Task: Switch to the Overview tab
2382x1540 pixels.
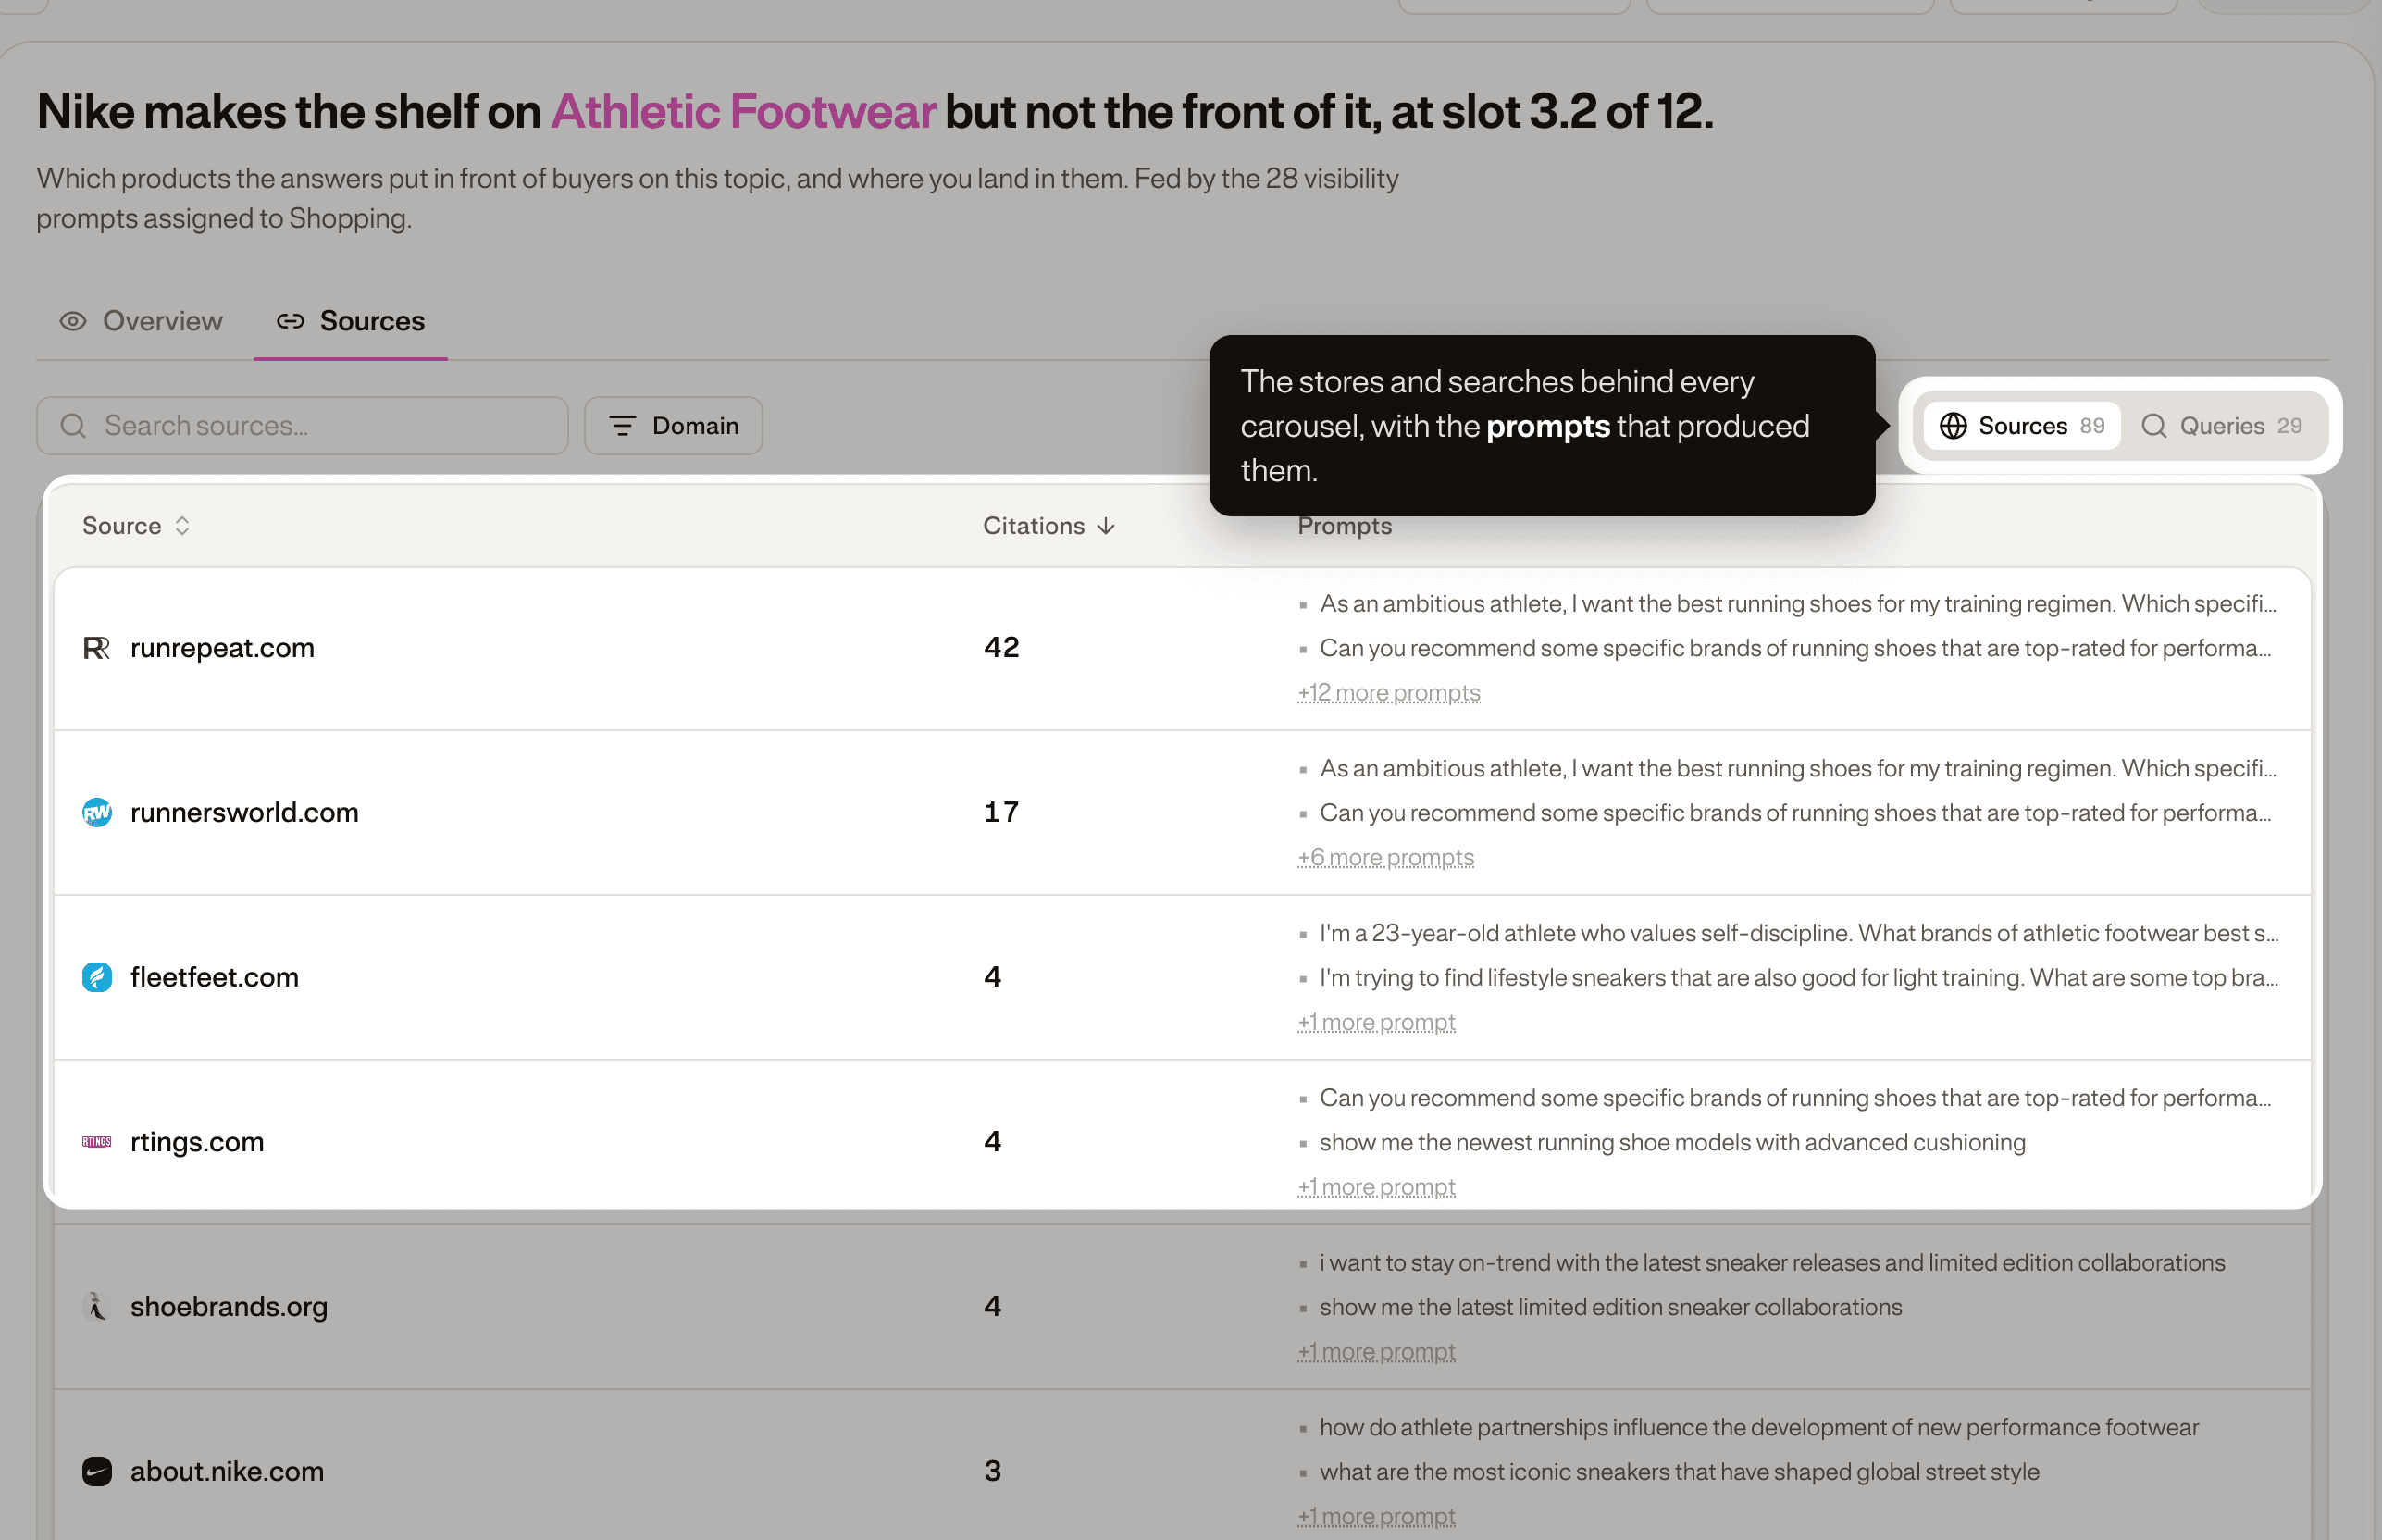Action: pos(141,321)
